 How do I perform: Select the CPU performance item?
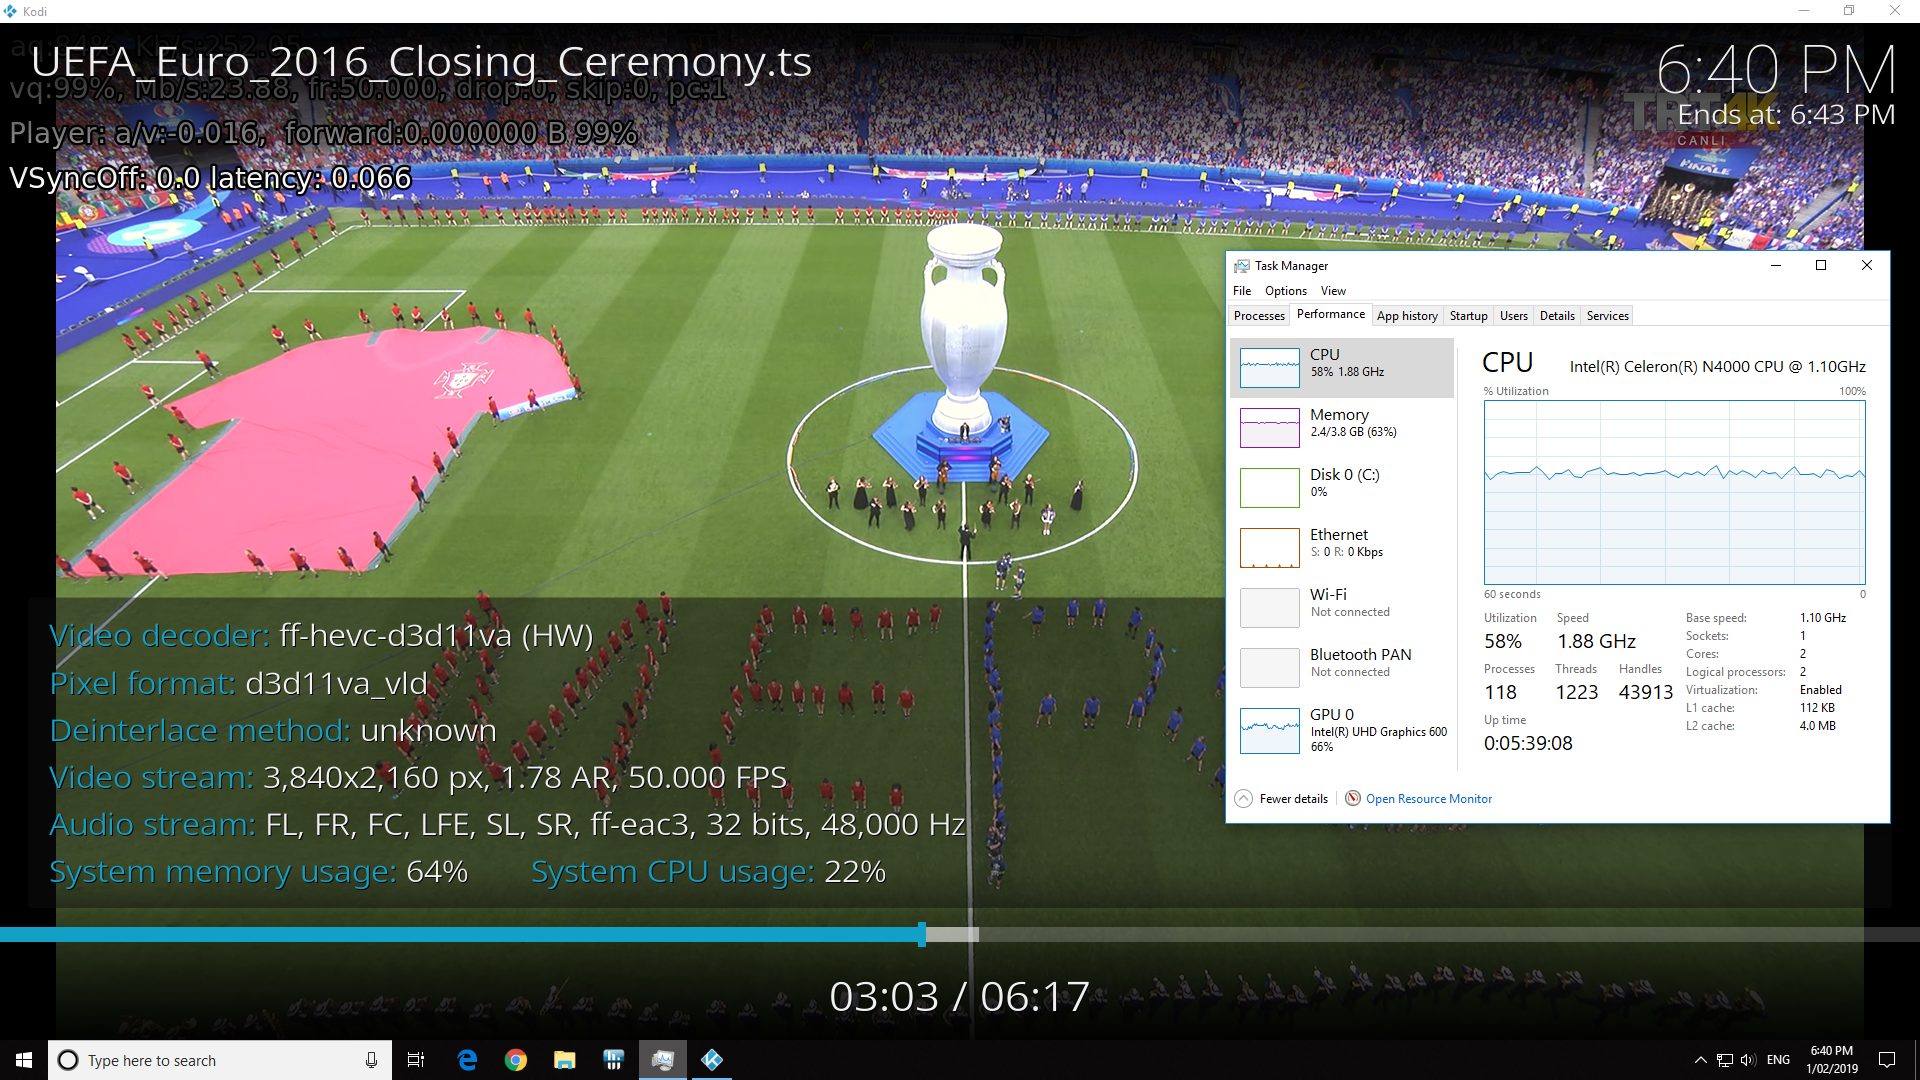(x=1341, y=368)
